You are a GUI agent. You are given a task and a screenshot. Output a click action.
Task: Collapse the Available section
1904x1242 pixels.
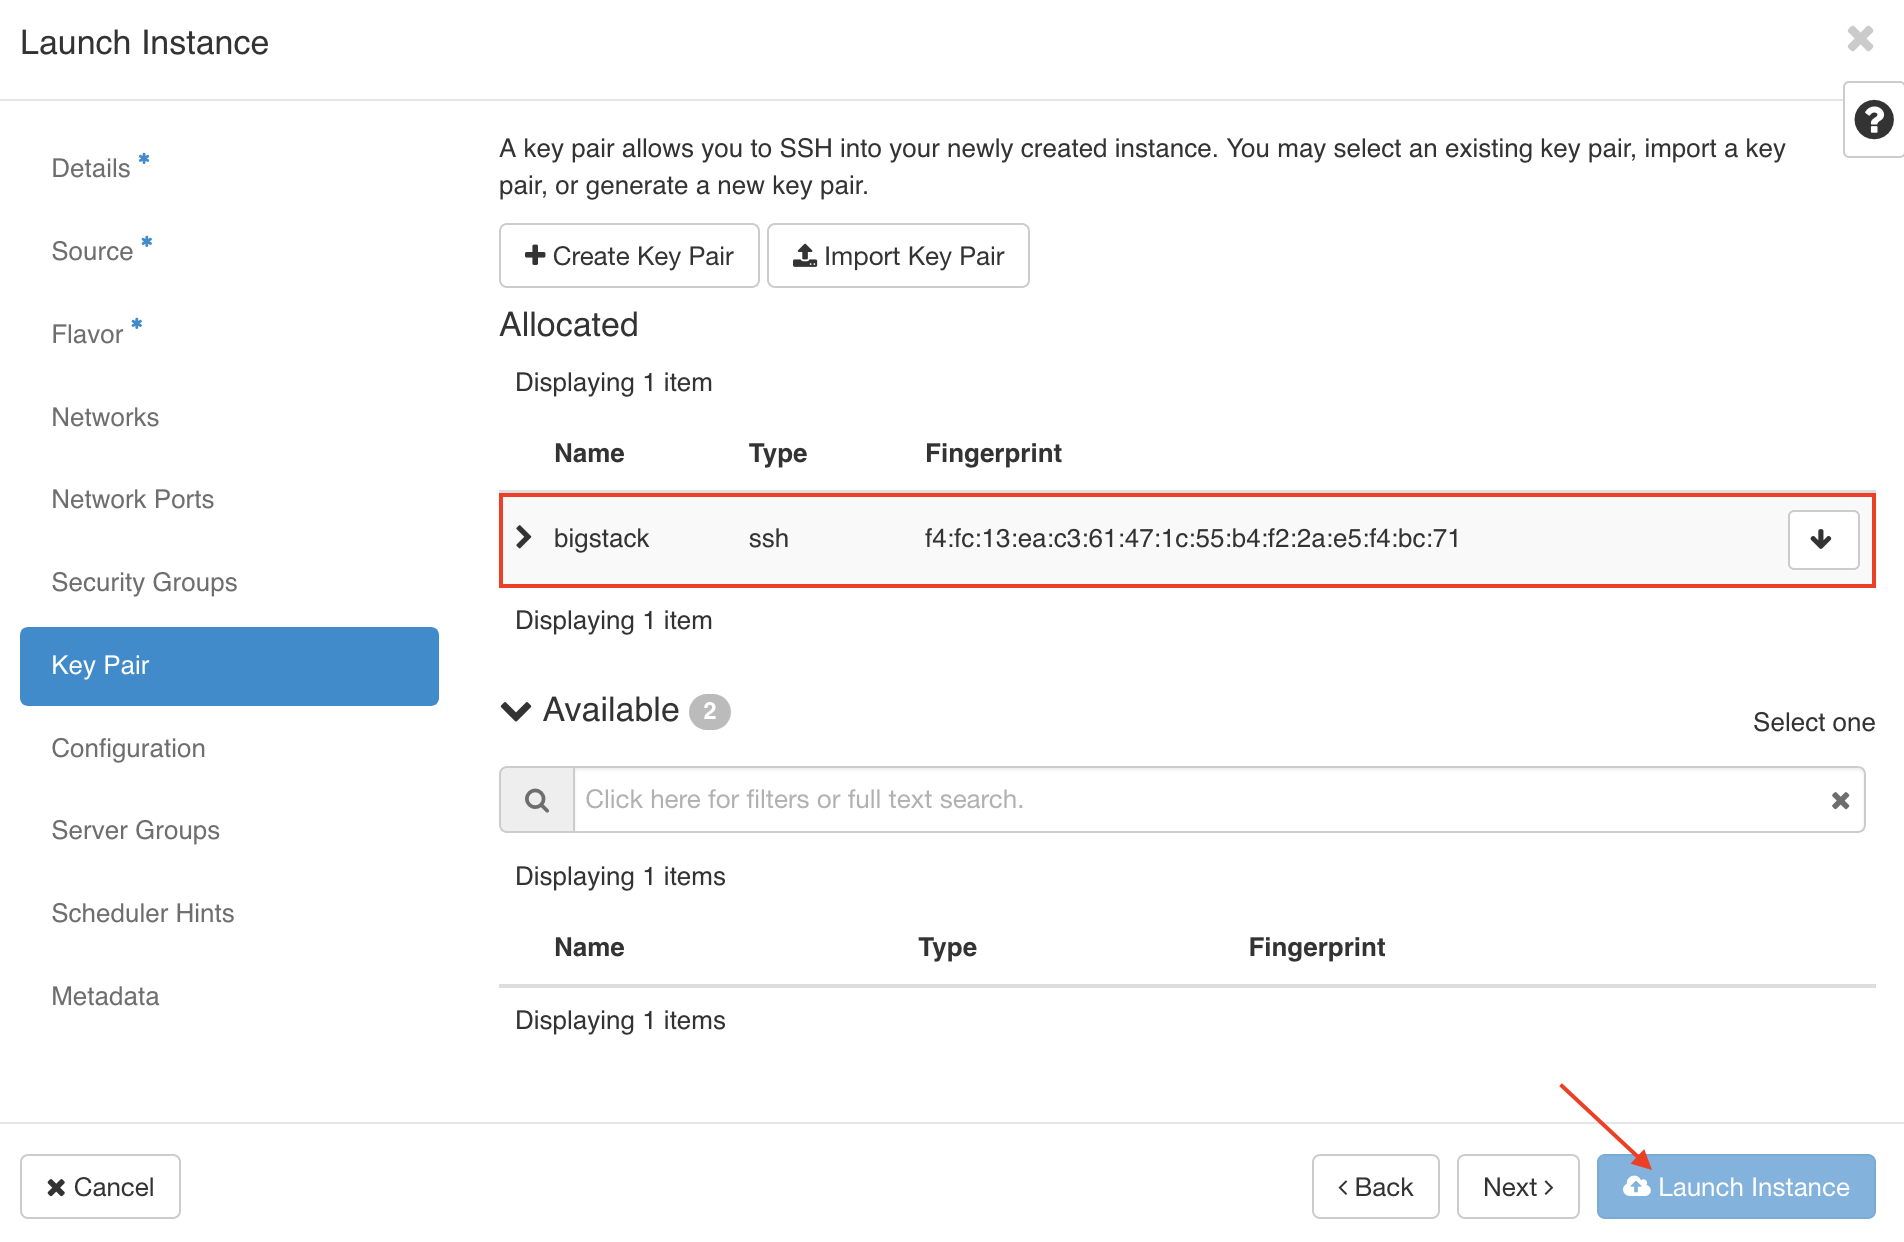(x=516, y=711)
